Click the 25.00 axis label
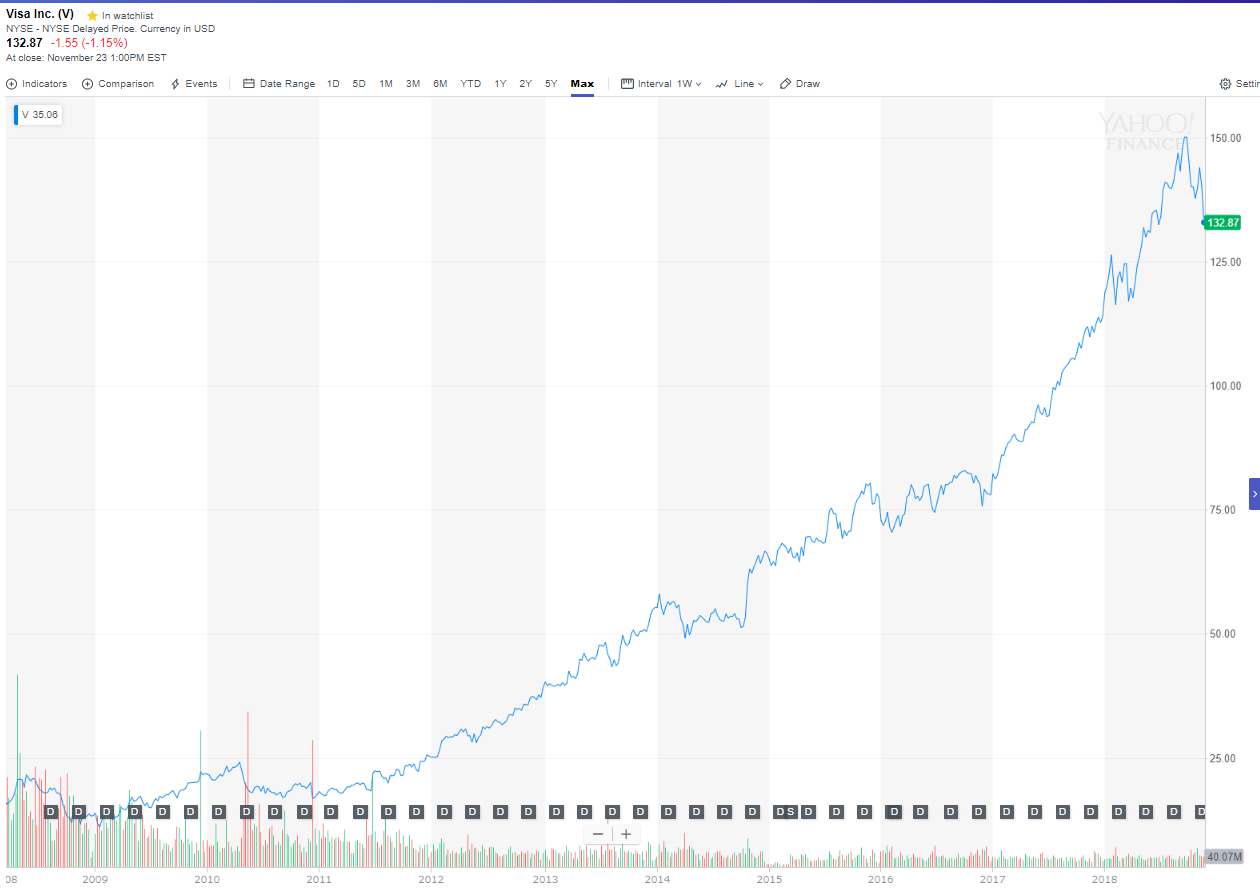The image size is (1260, 893). click(x=1224, y=758)
